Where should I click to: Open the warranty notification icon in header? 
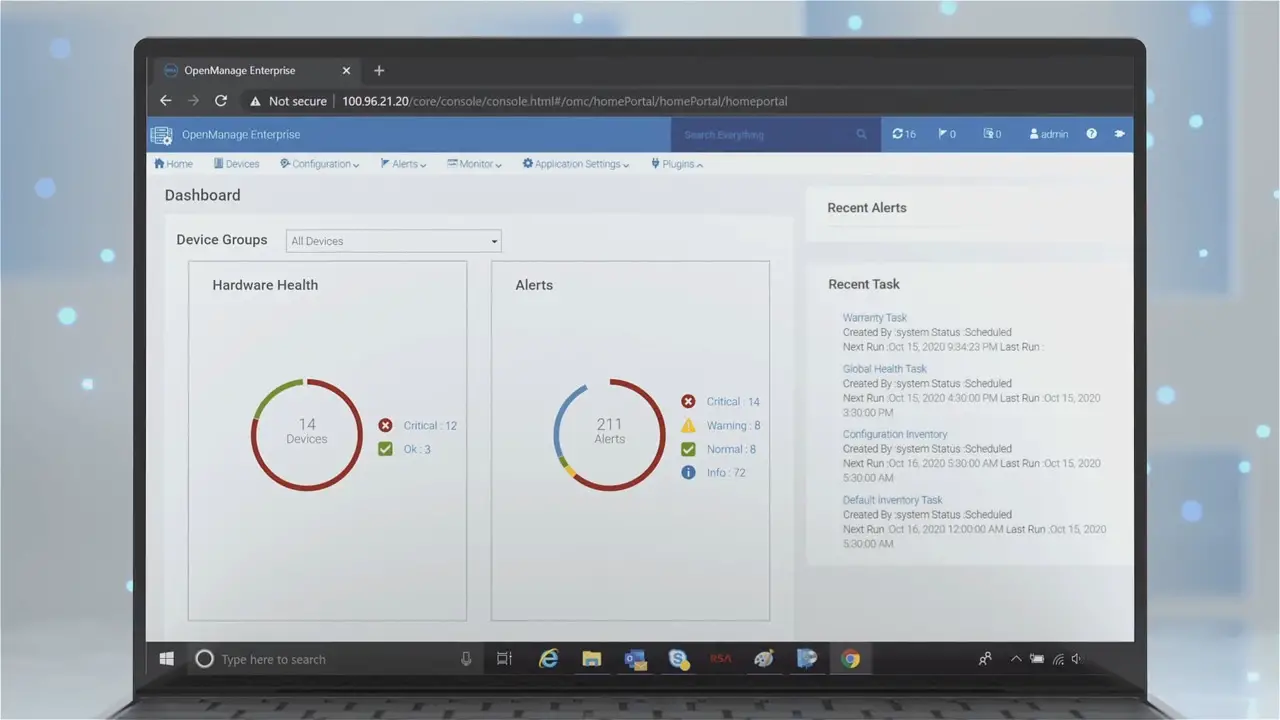(x=990, y=133)
